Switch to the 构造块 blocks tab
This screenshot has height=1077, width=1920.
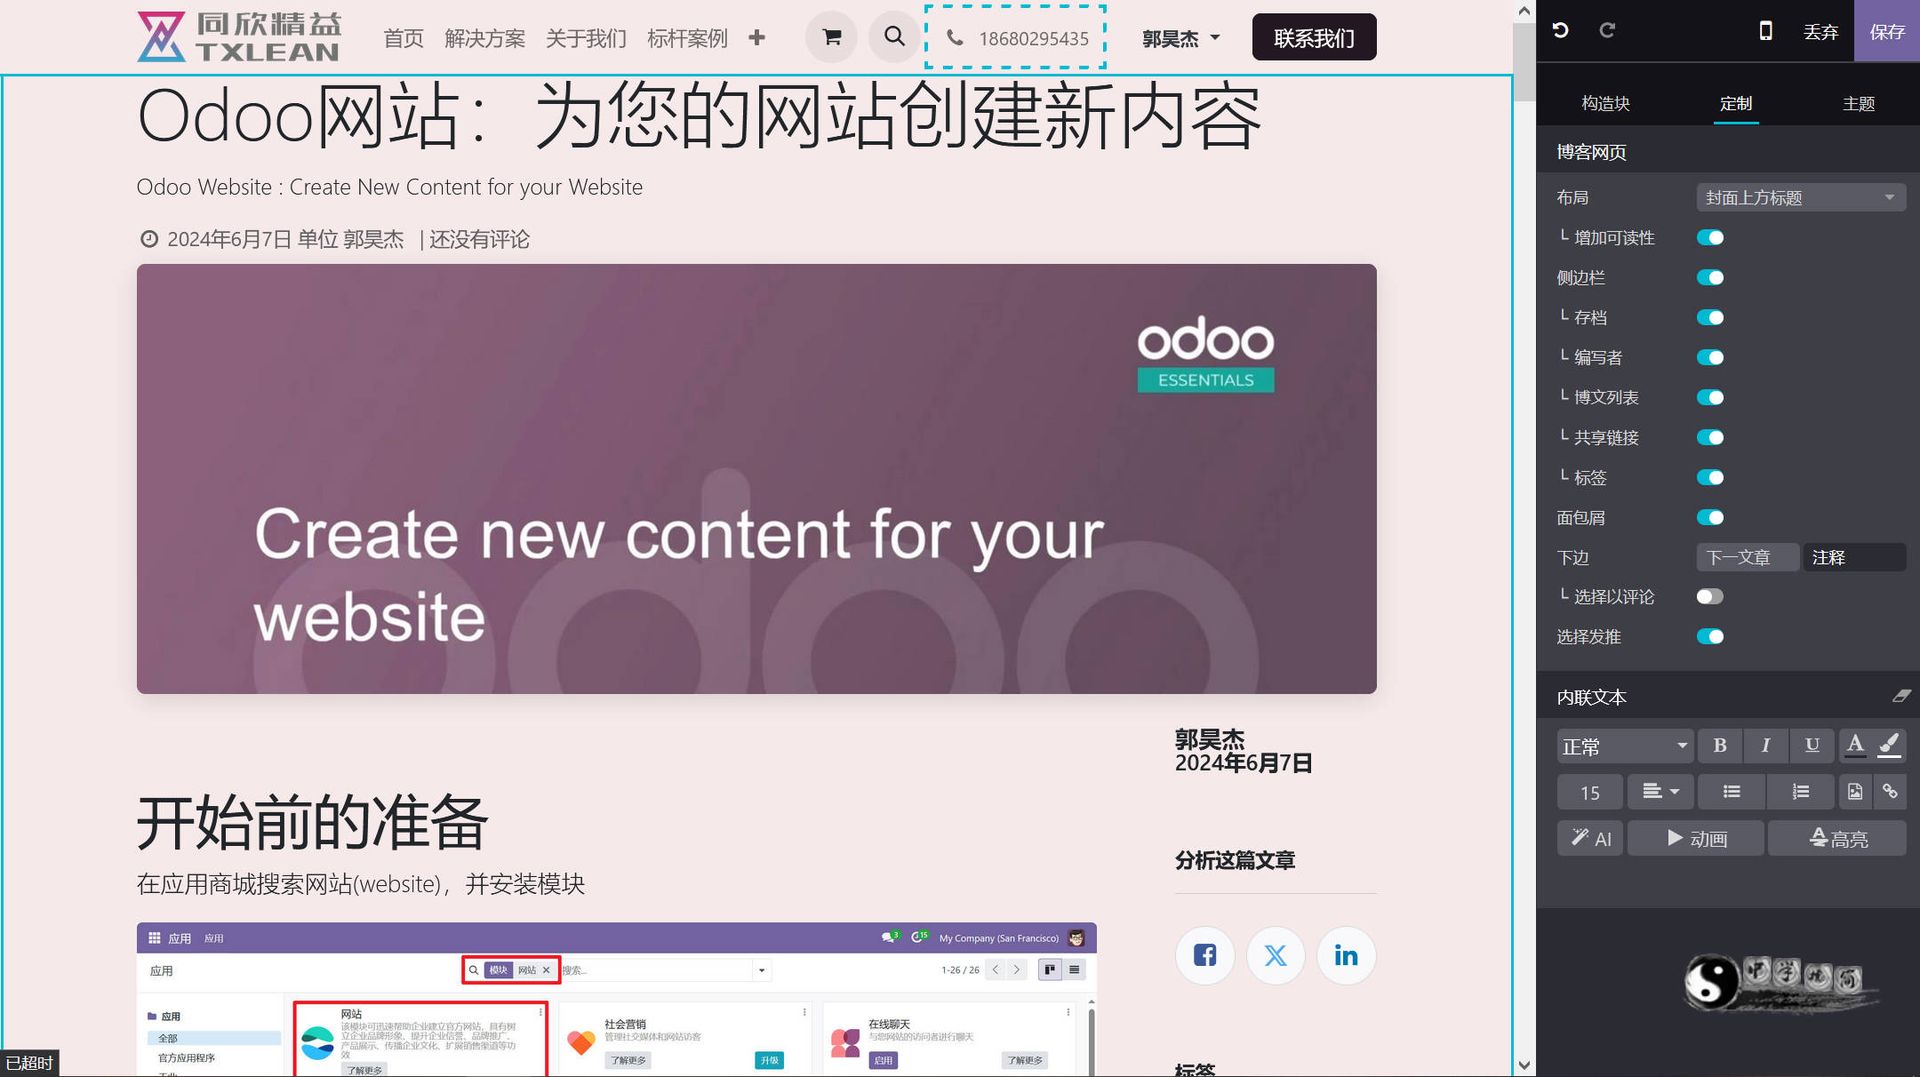pyautogui.click(x=1605, y=103)
